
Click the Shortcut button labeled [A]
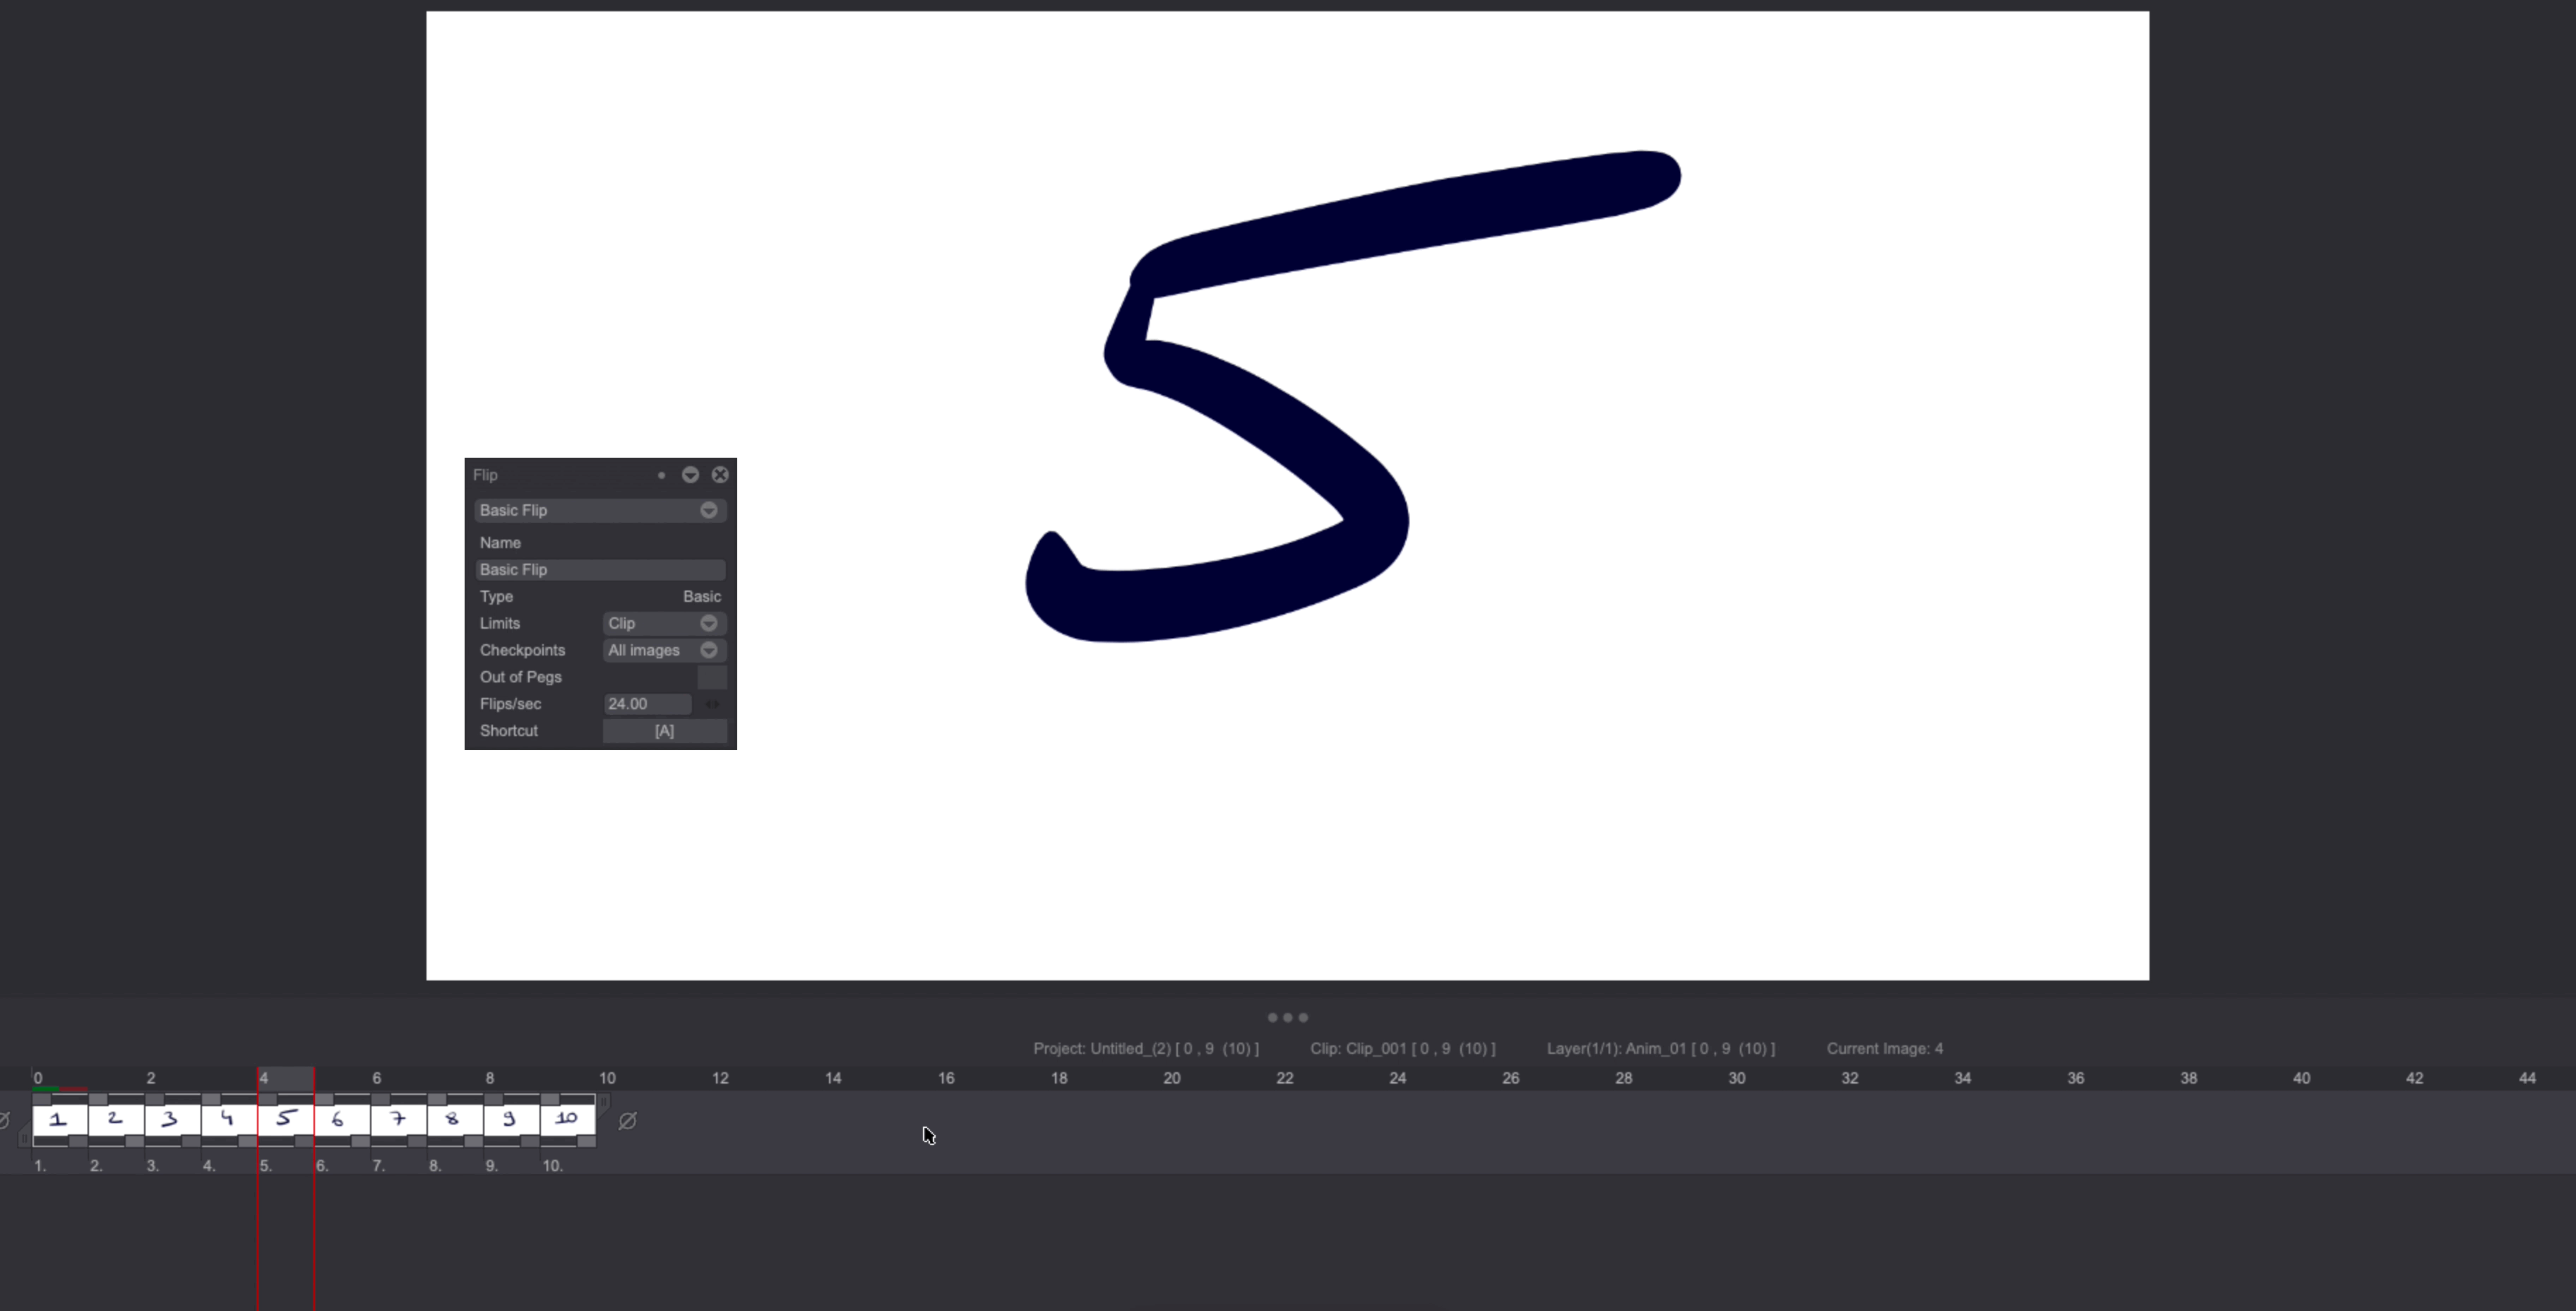pyautogui.click(x=664, y=731)
